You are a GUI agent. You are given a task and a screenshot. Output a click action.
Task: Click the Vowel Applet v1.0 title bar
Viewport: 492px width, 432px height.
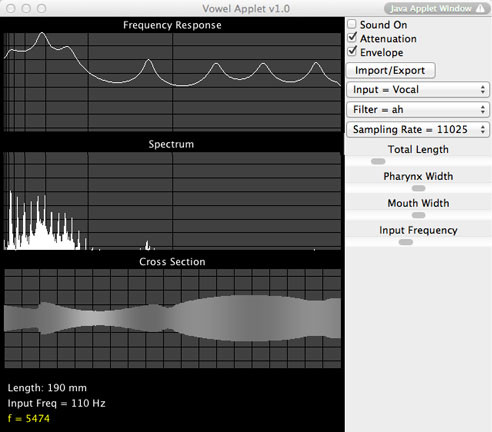(246, 8)
